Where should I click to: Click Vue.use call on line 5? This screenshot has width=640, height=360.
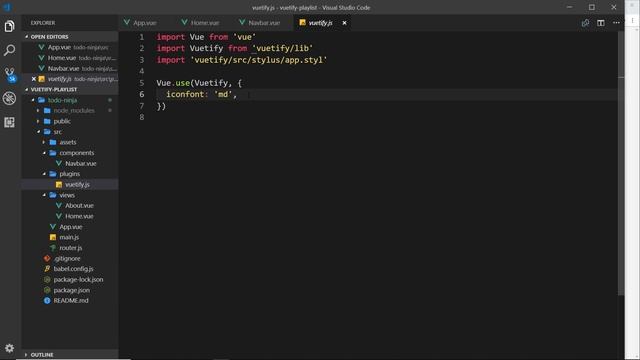[173, 83]
